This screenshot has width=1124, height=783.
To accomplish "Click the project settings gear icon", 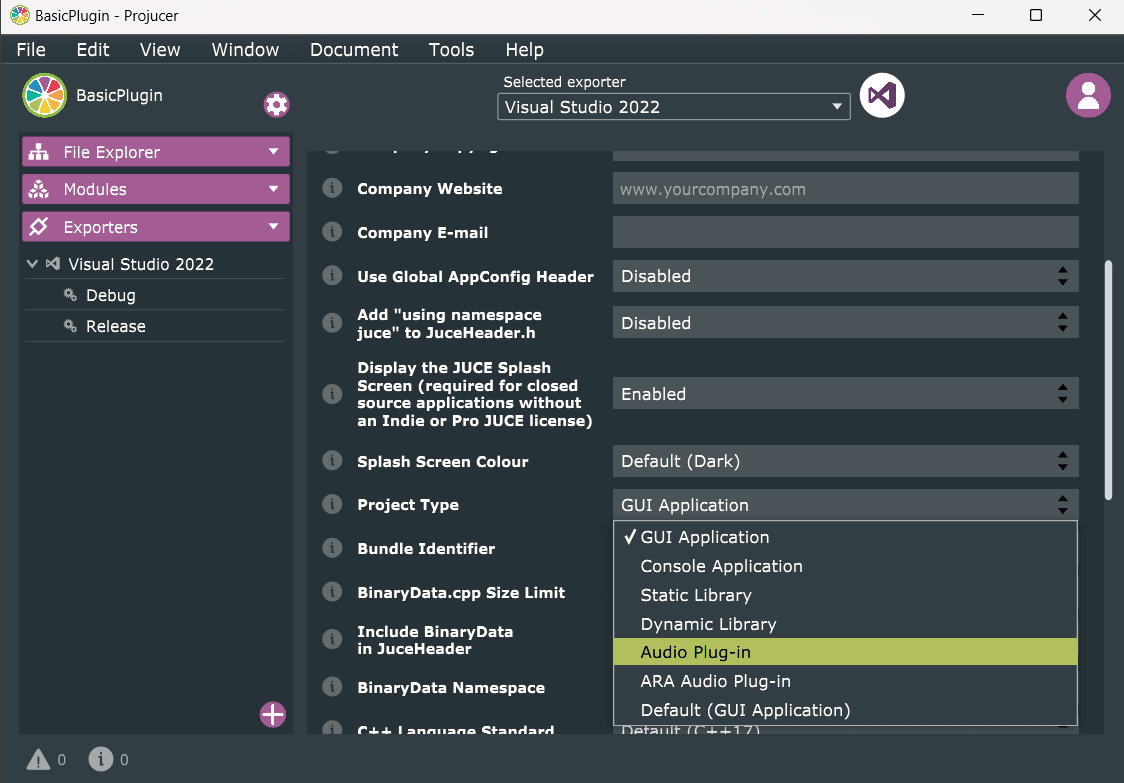I will pyautogui.click(x=276, y=104).
